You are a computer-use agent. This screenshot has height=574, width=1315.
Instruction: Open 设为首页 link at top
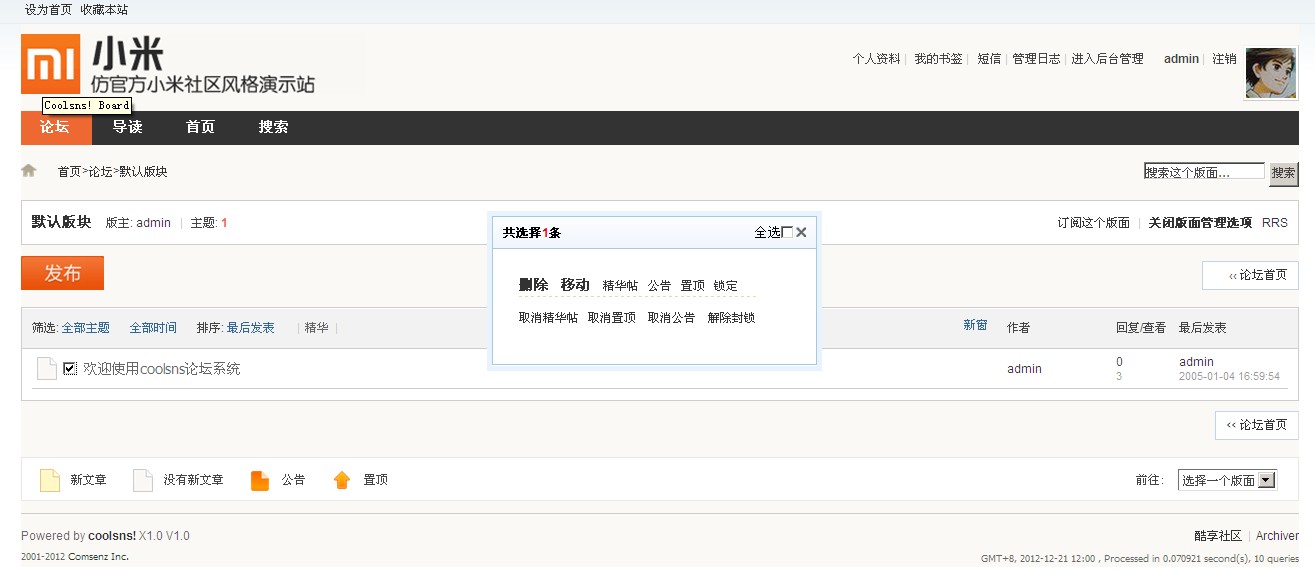[x=48, y=9]
